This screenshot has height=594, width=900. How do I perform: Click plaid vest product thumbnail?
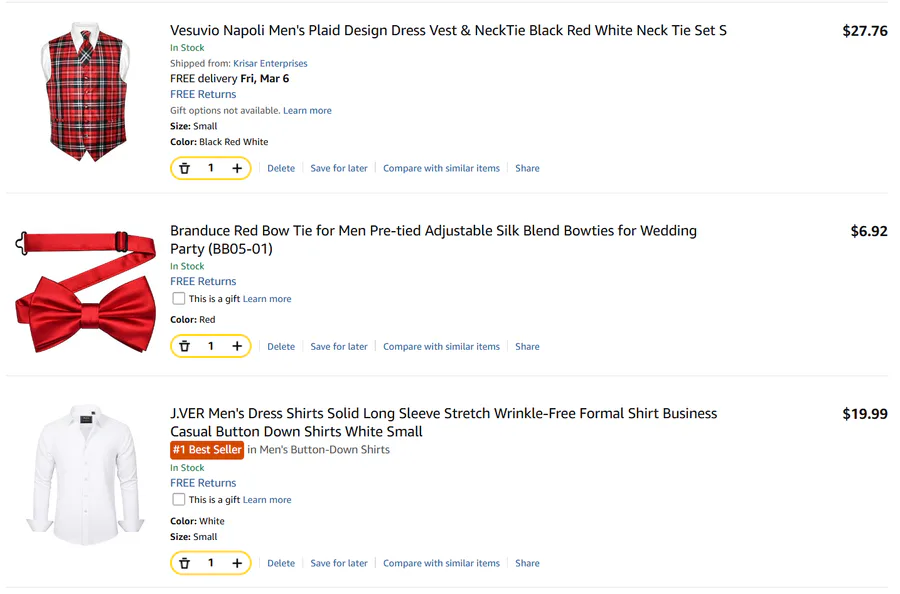click(87, 93)
